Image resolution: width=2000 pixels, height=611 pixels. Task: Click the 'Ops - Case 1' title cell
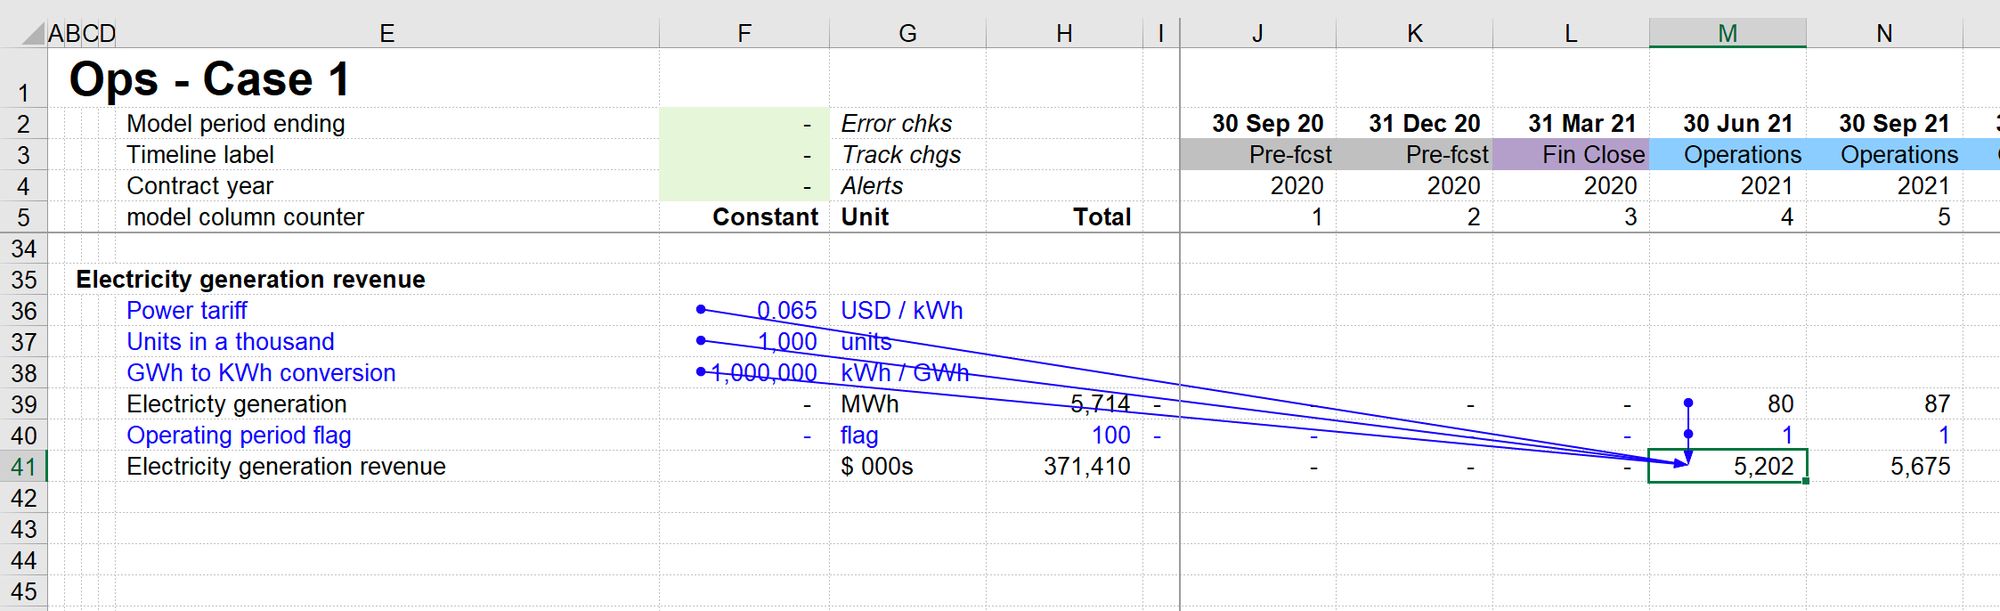pos(209,79)
